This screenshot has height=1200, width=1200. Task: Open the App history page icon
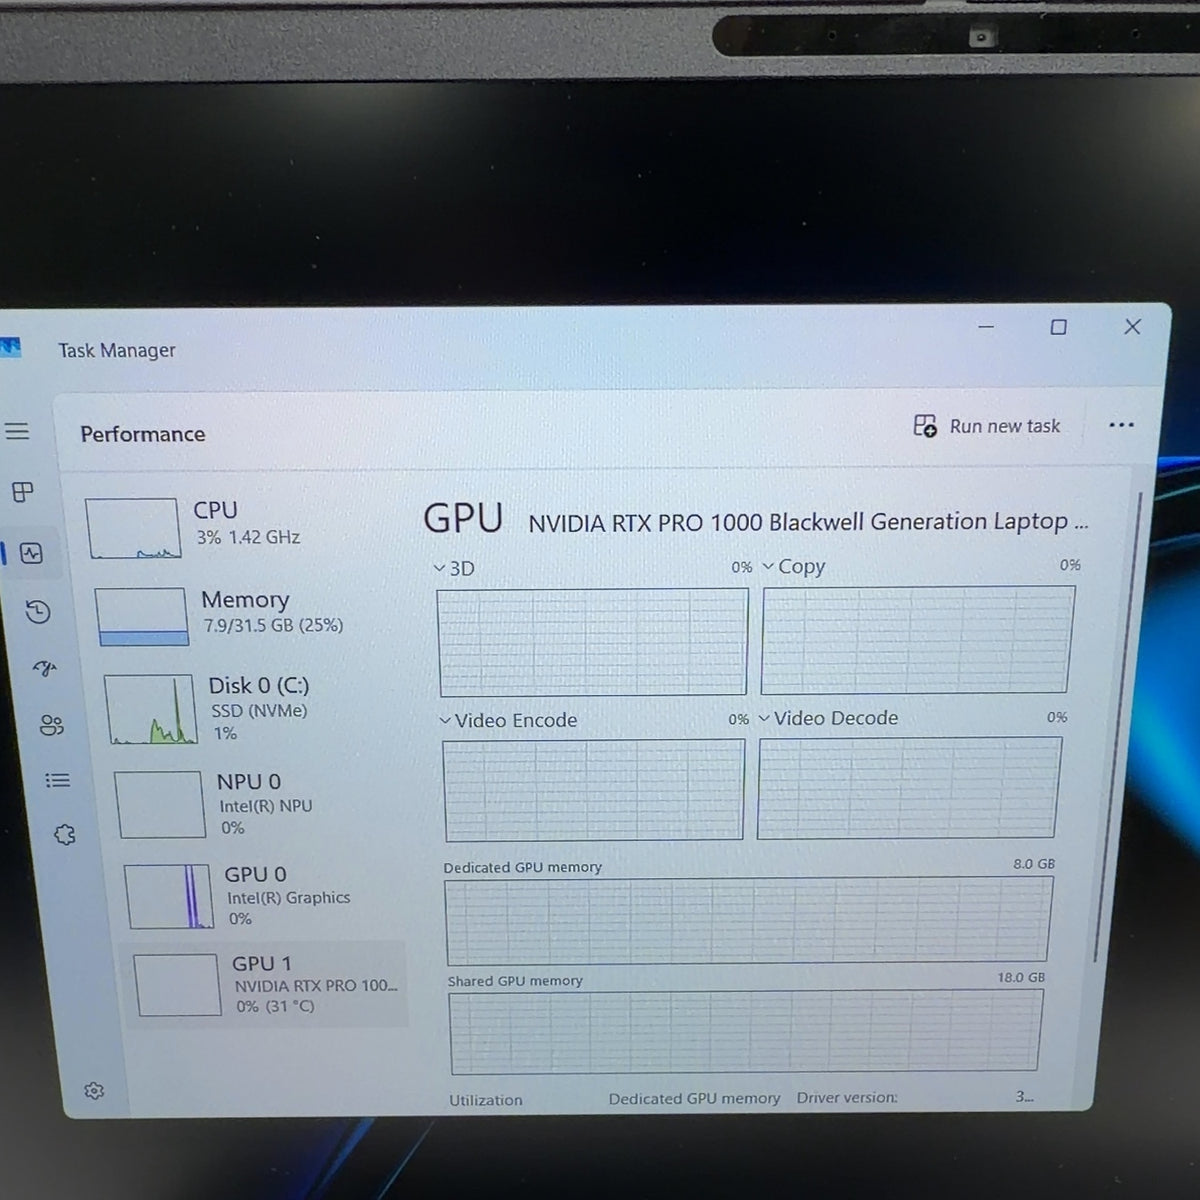click(x=38, y=612)
